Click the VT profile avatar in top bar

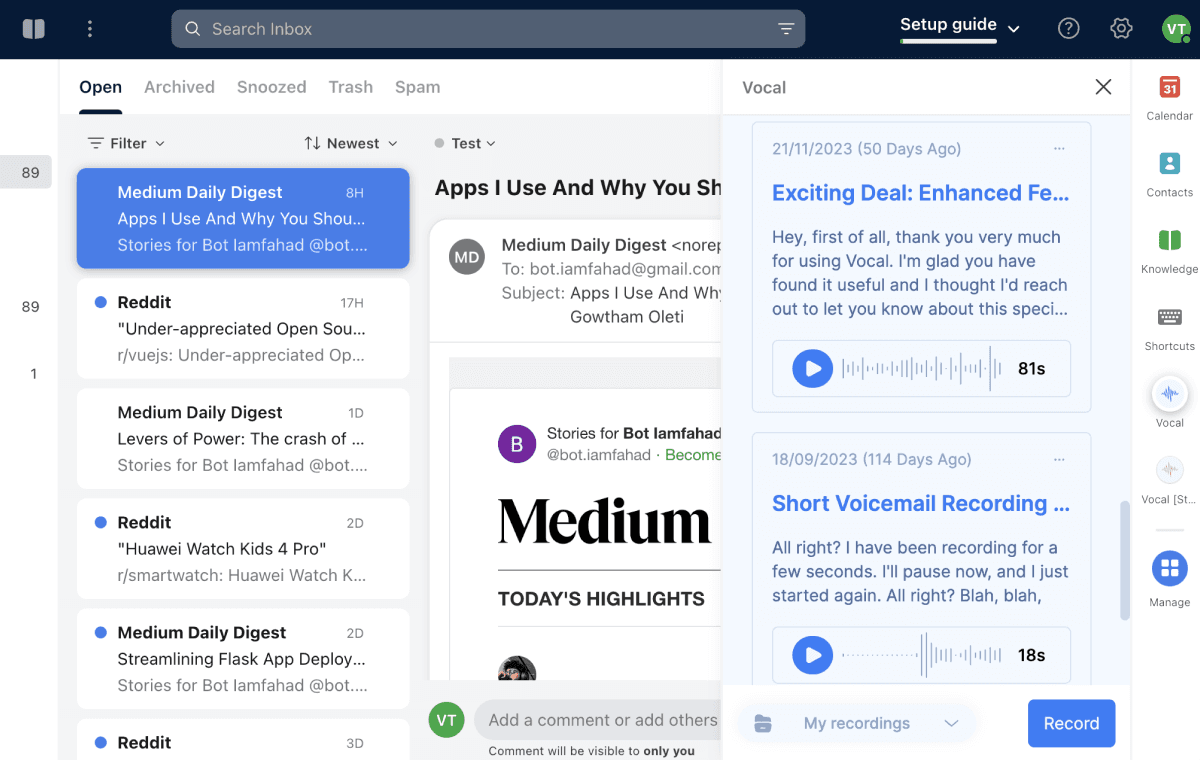pos(1175,29)
